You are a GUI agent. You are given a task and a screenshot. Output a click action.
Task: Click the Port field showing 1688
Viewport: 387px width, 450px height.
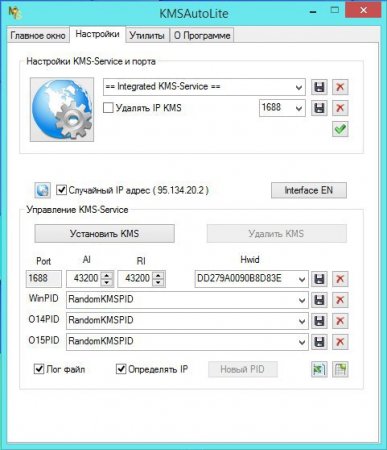44,279
